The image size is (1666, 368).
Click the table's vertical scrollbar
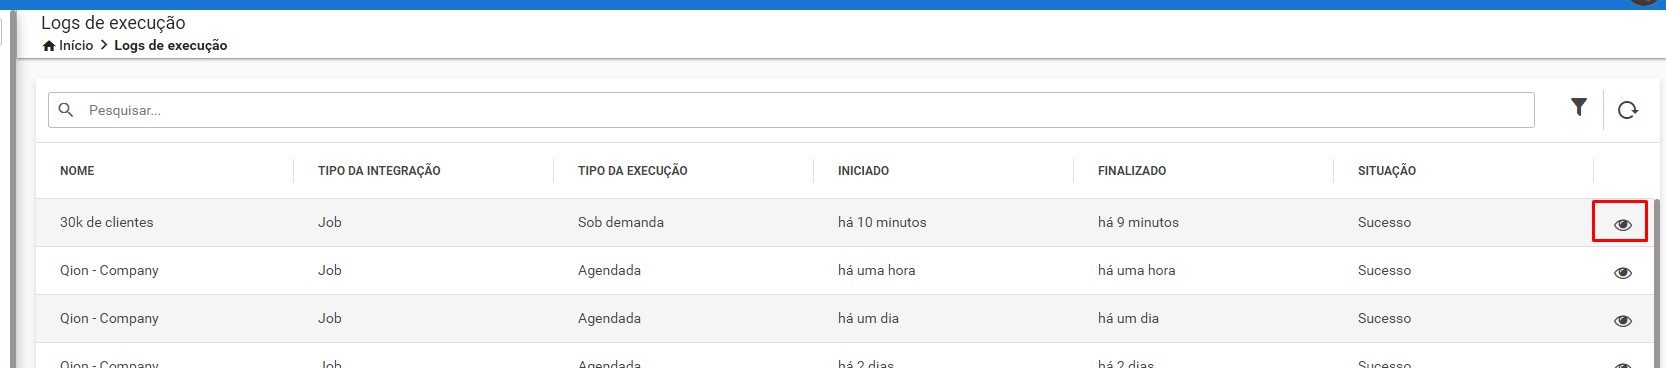(1656, 283)
